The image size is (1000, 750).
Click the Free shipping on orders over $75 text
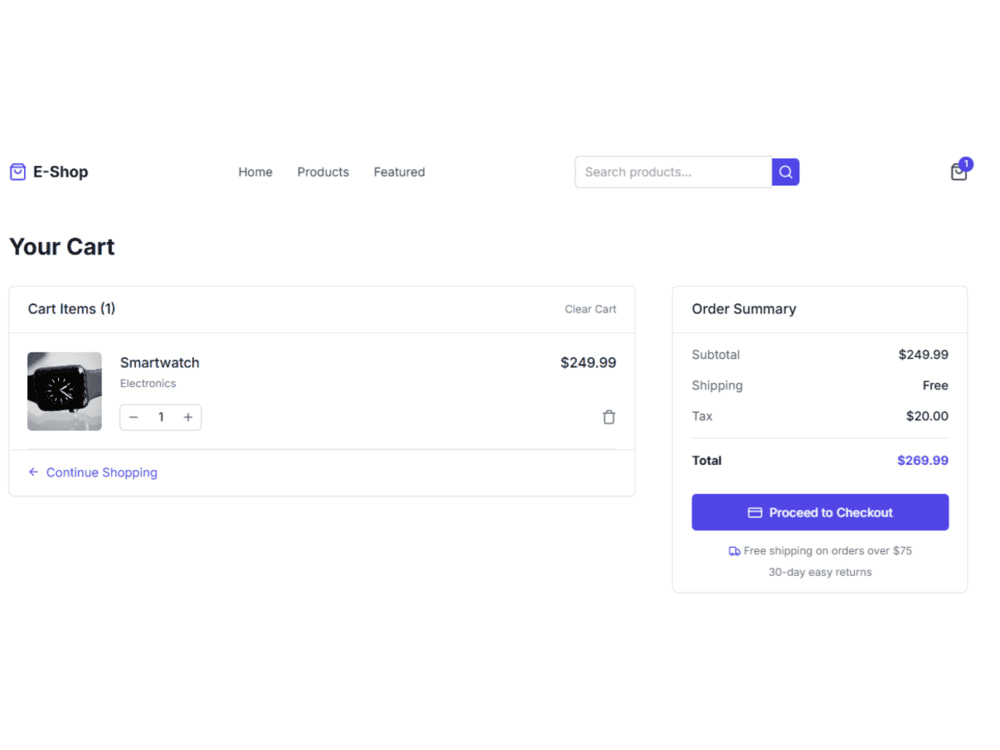pyautogui.click(x=827, y=550)
